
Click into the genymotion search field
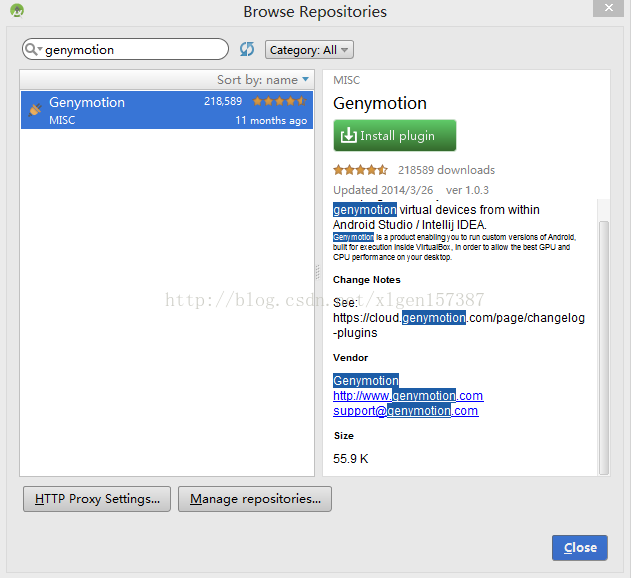coord(126,50)
